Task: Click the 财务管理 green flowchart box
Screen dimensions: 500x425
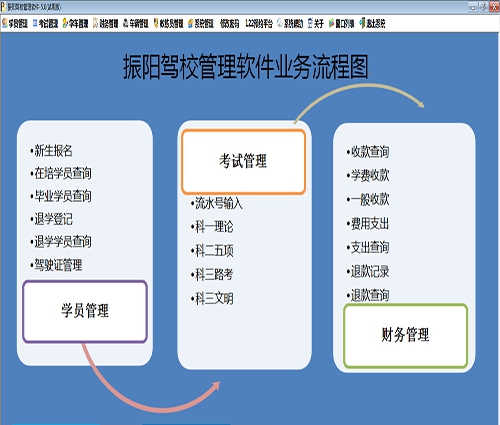Action: [406, 336]
